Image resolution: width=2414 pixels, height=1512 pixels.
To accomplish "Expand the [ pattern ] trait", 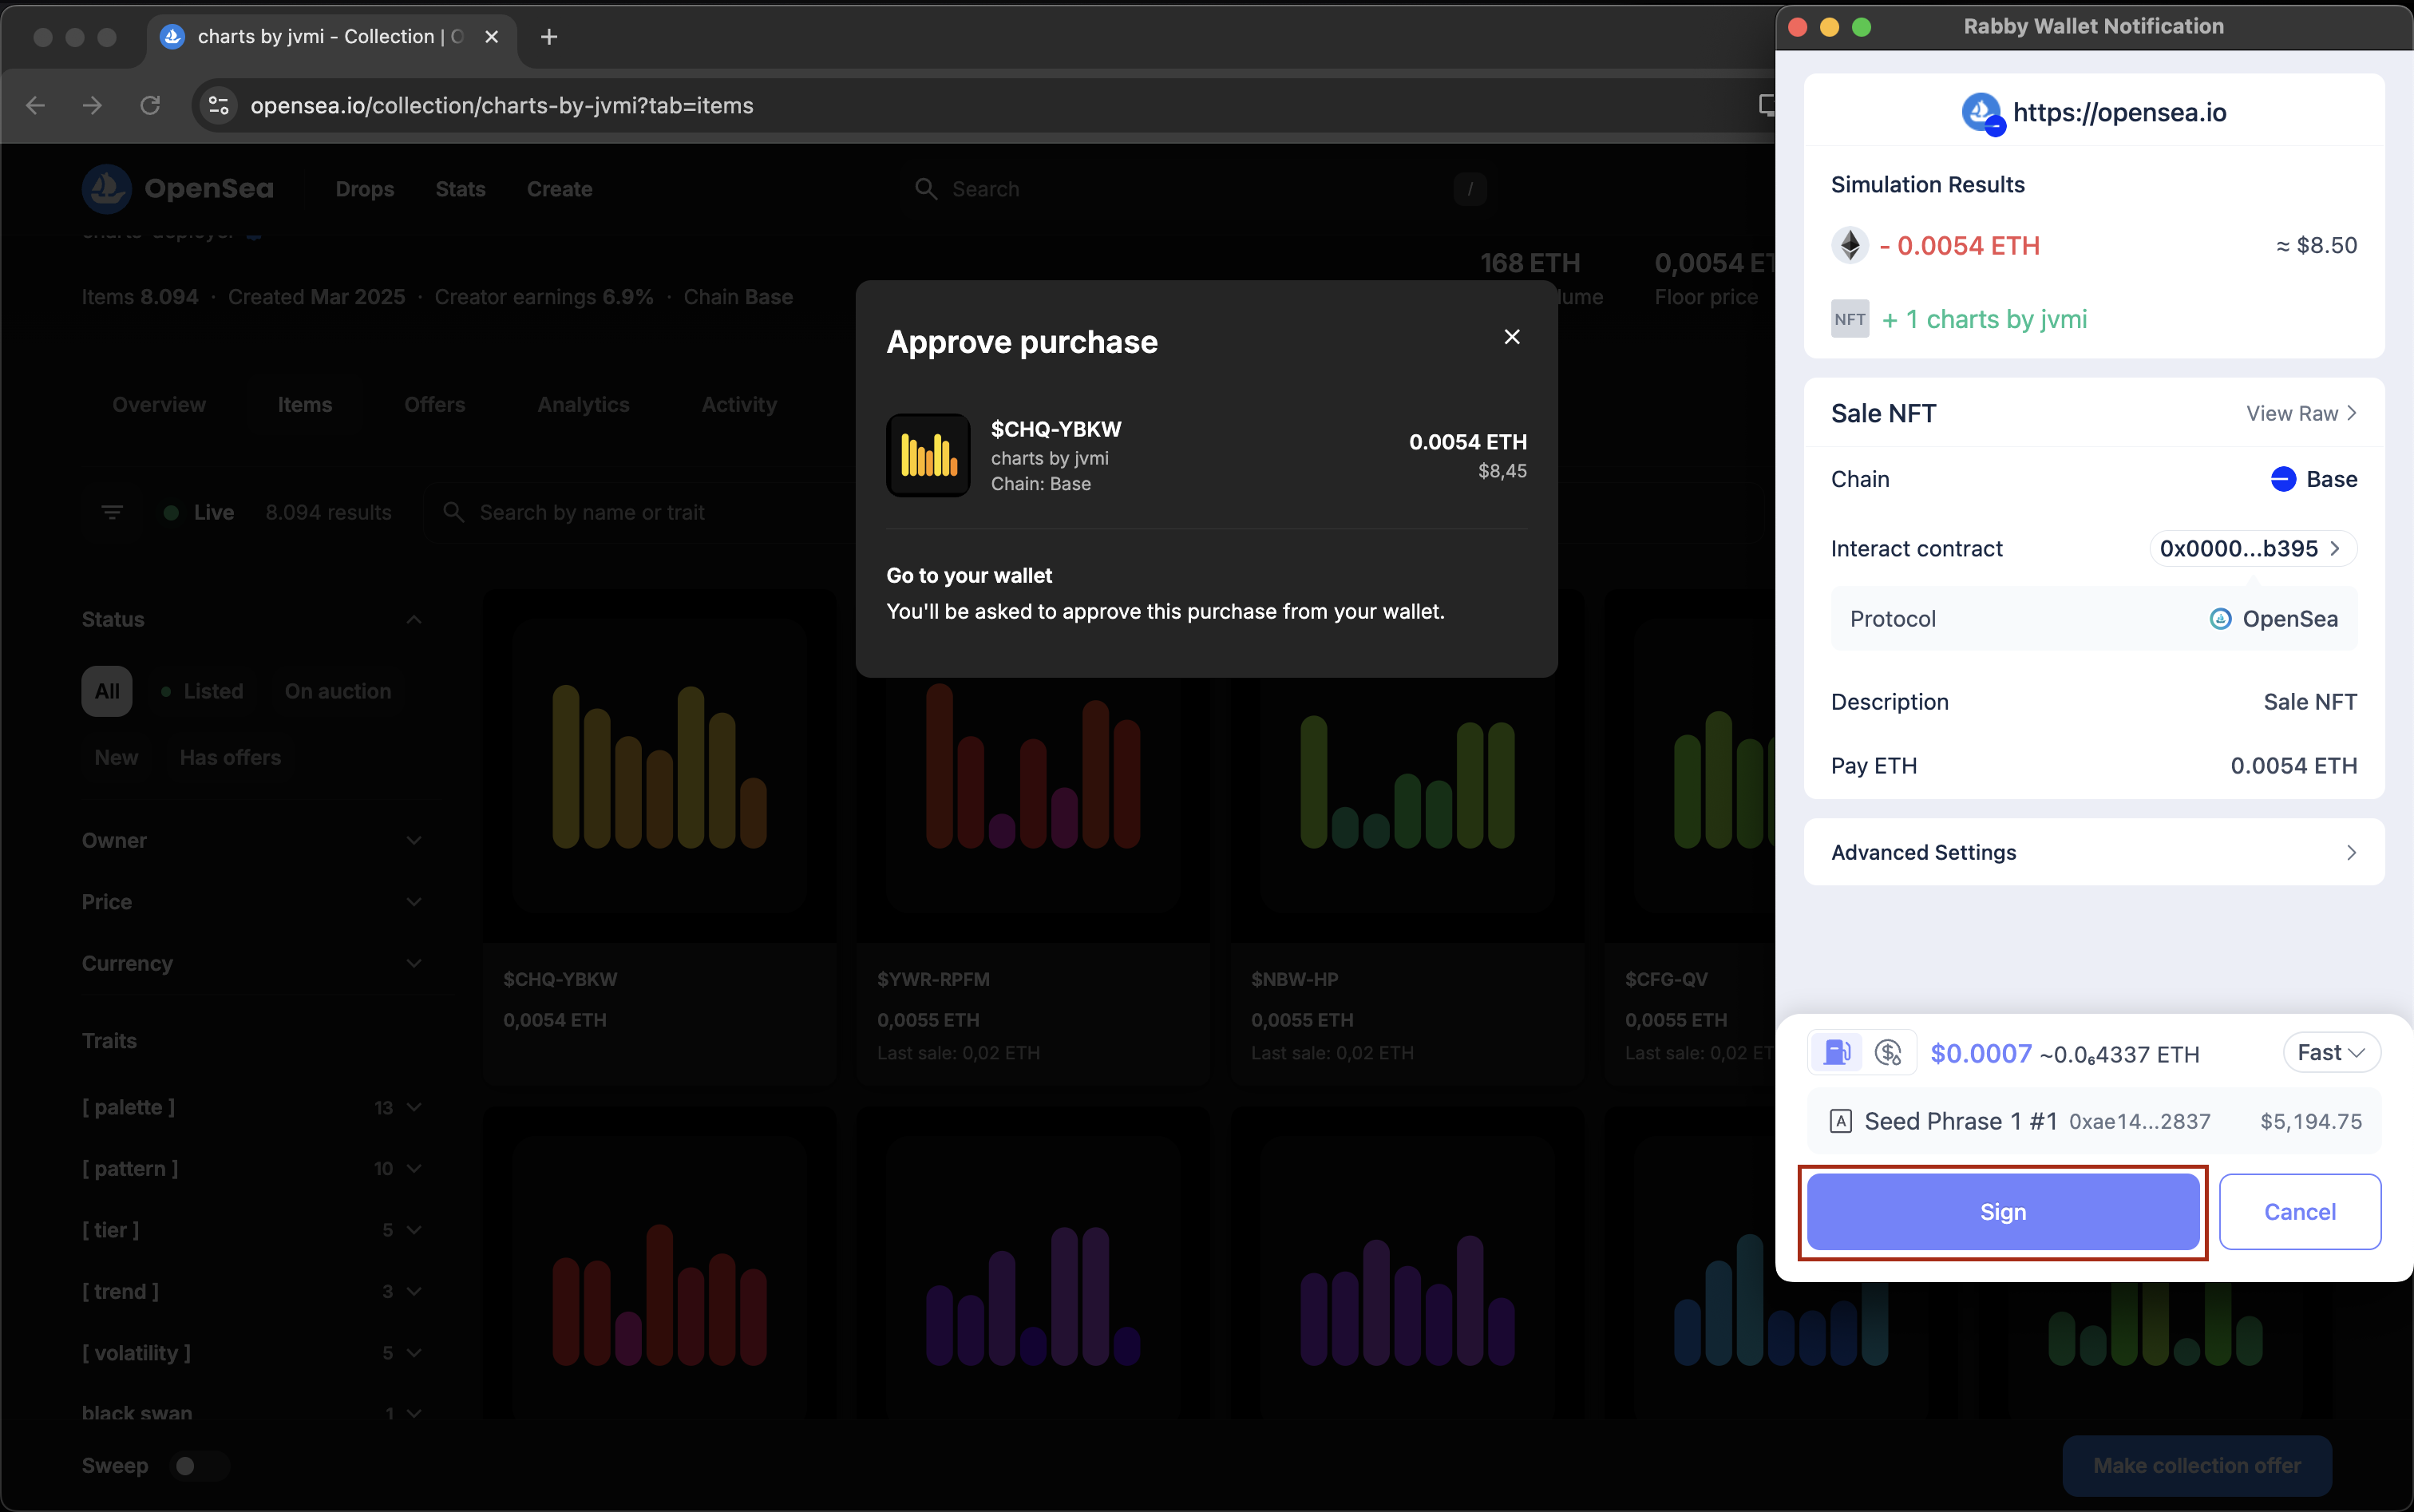I will [x=252, y=1168].
